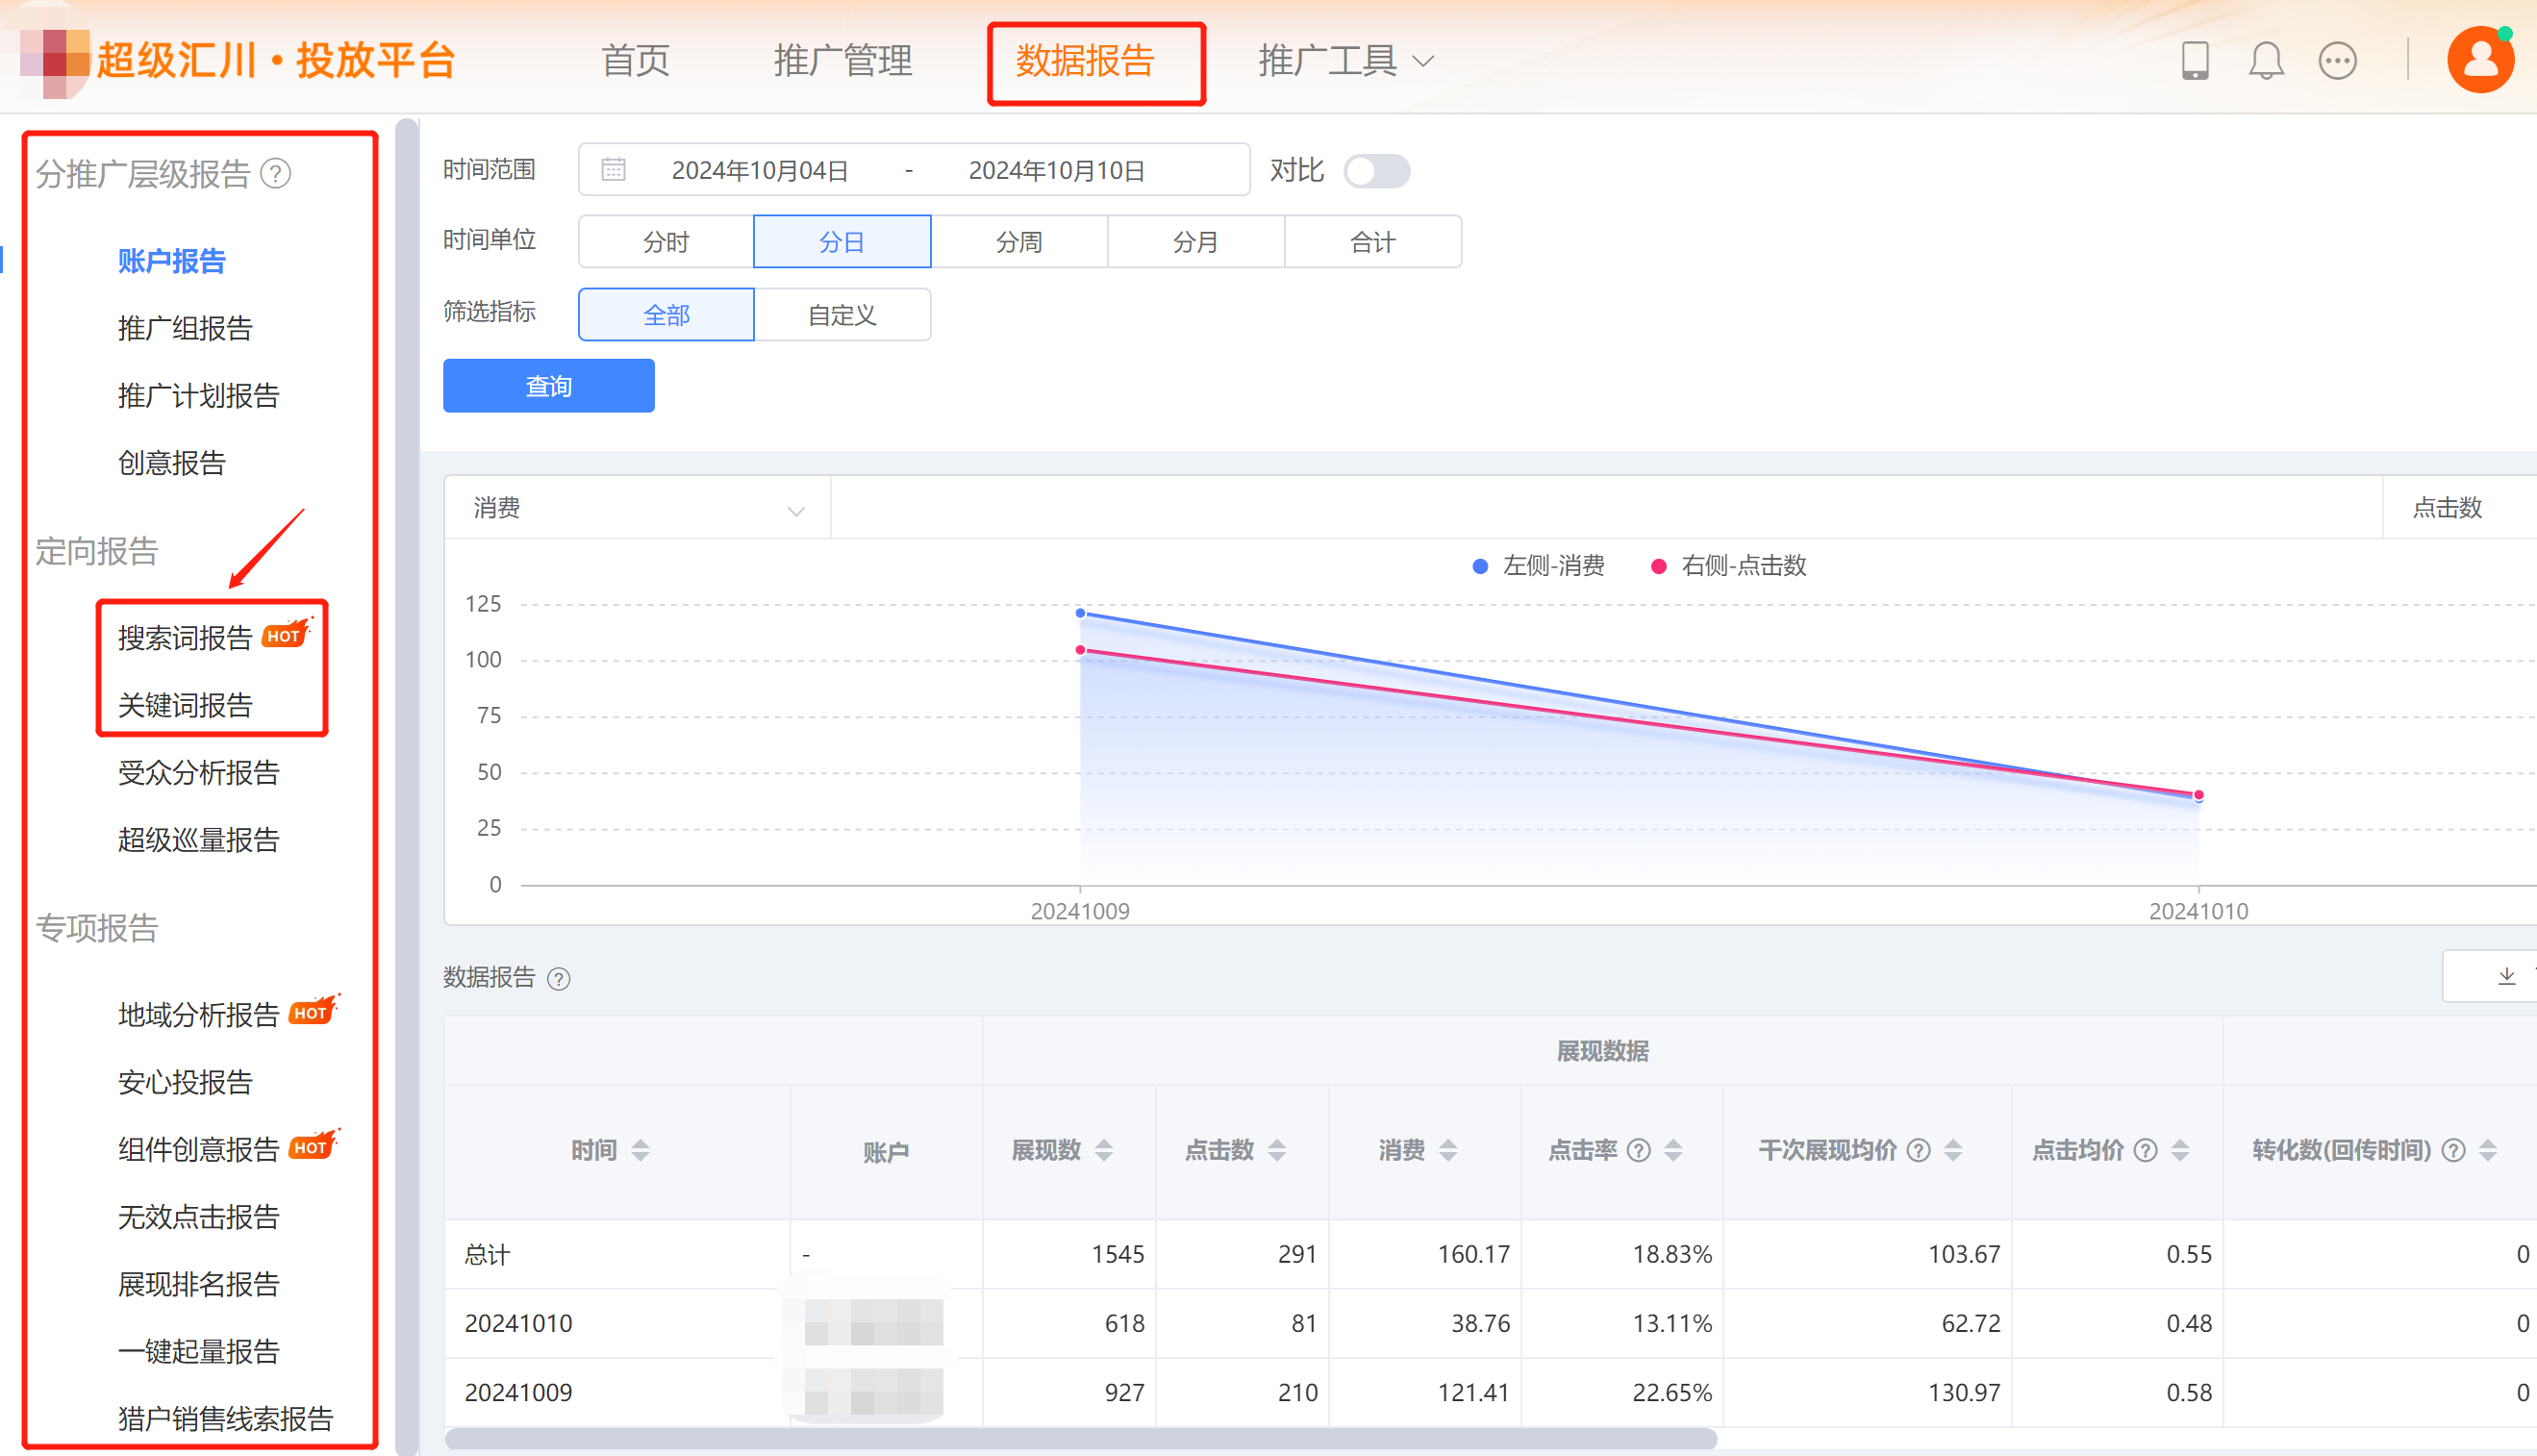This screenshot has height=1456, width=2537.
Task: Open 安心投报告 link
Action: 185,1082
